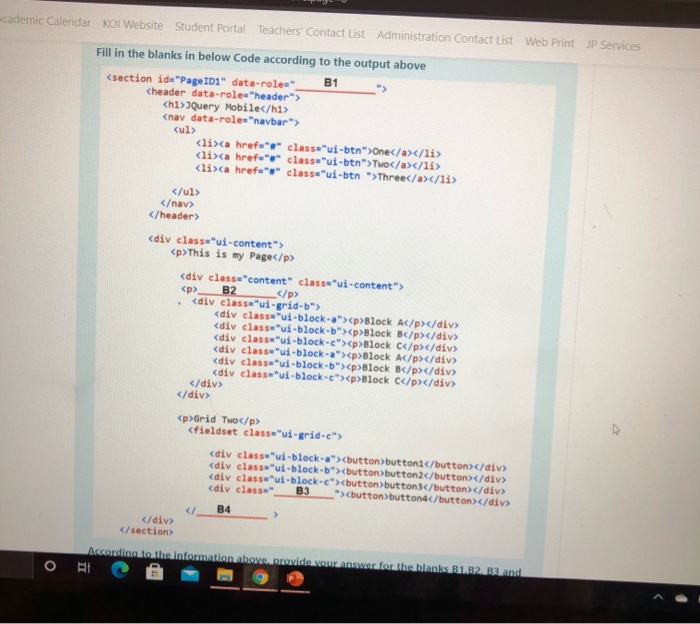Click the button3 code line

(357, 484)
